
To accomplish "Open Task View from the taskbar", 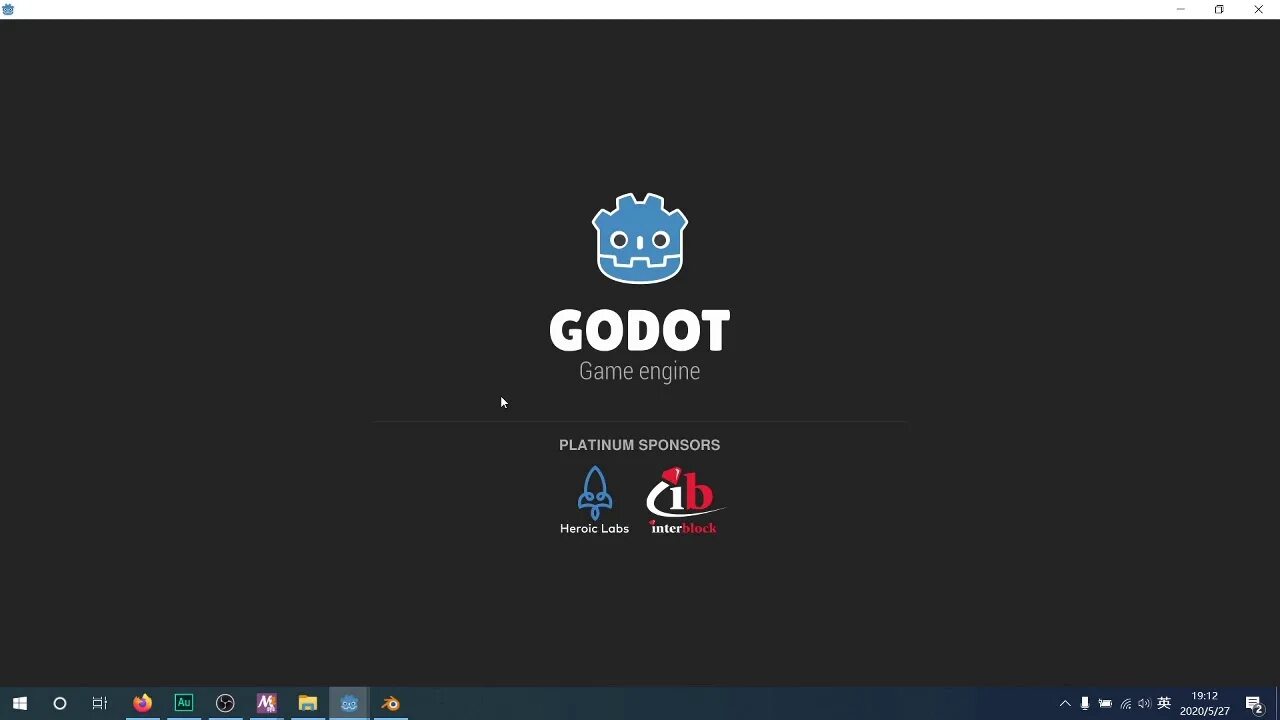I will click(x=99, y=703).
